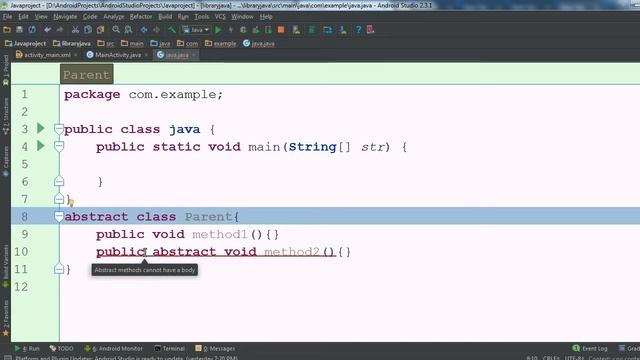This screenshot has width=640, height=360.
Task: Open the Event Log panel
Action: 590,349
